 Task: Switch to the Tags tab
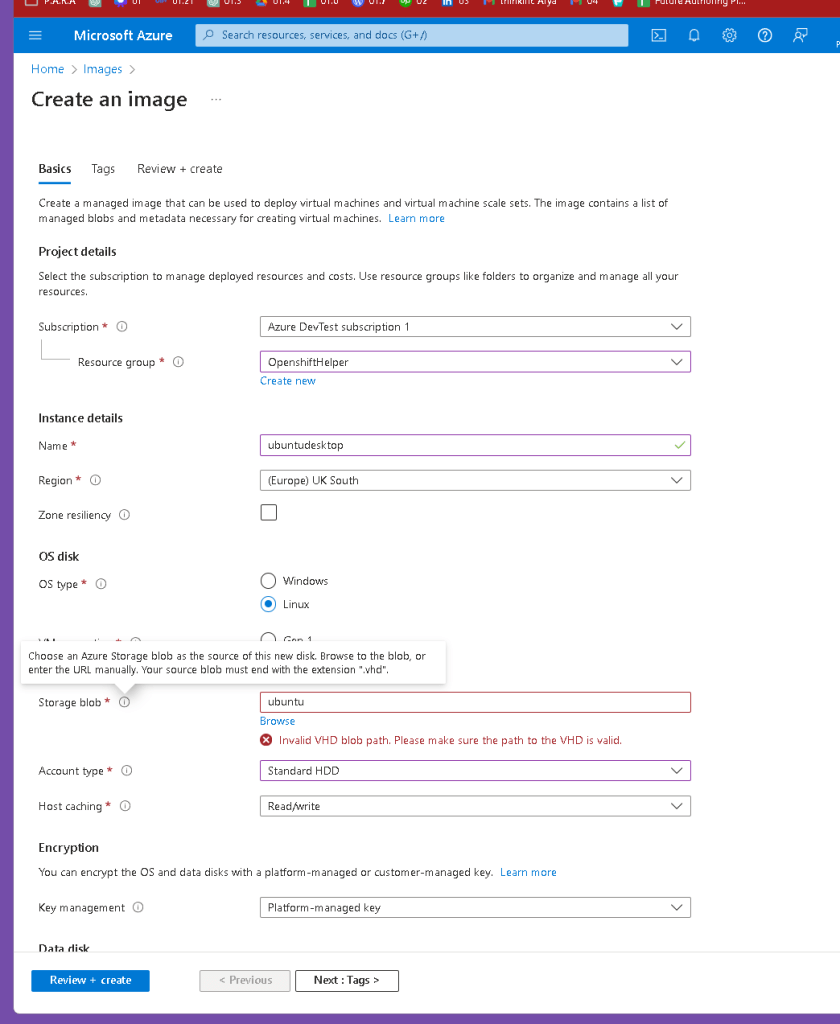coord(103,168)
